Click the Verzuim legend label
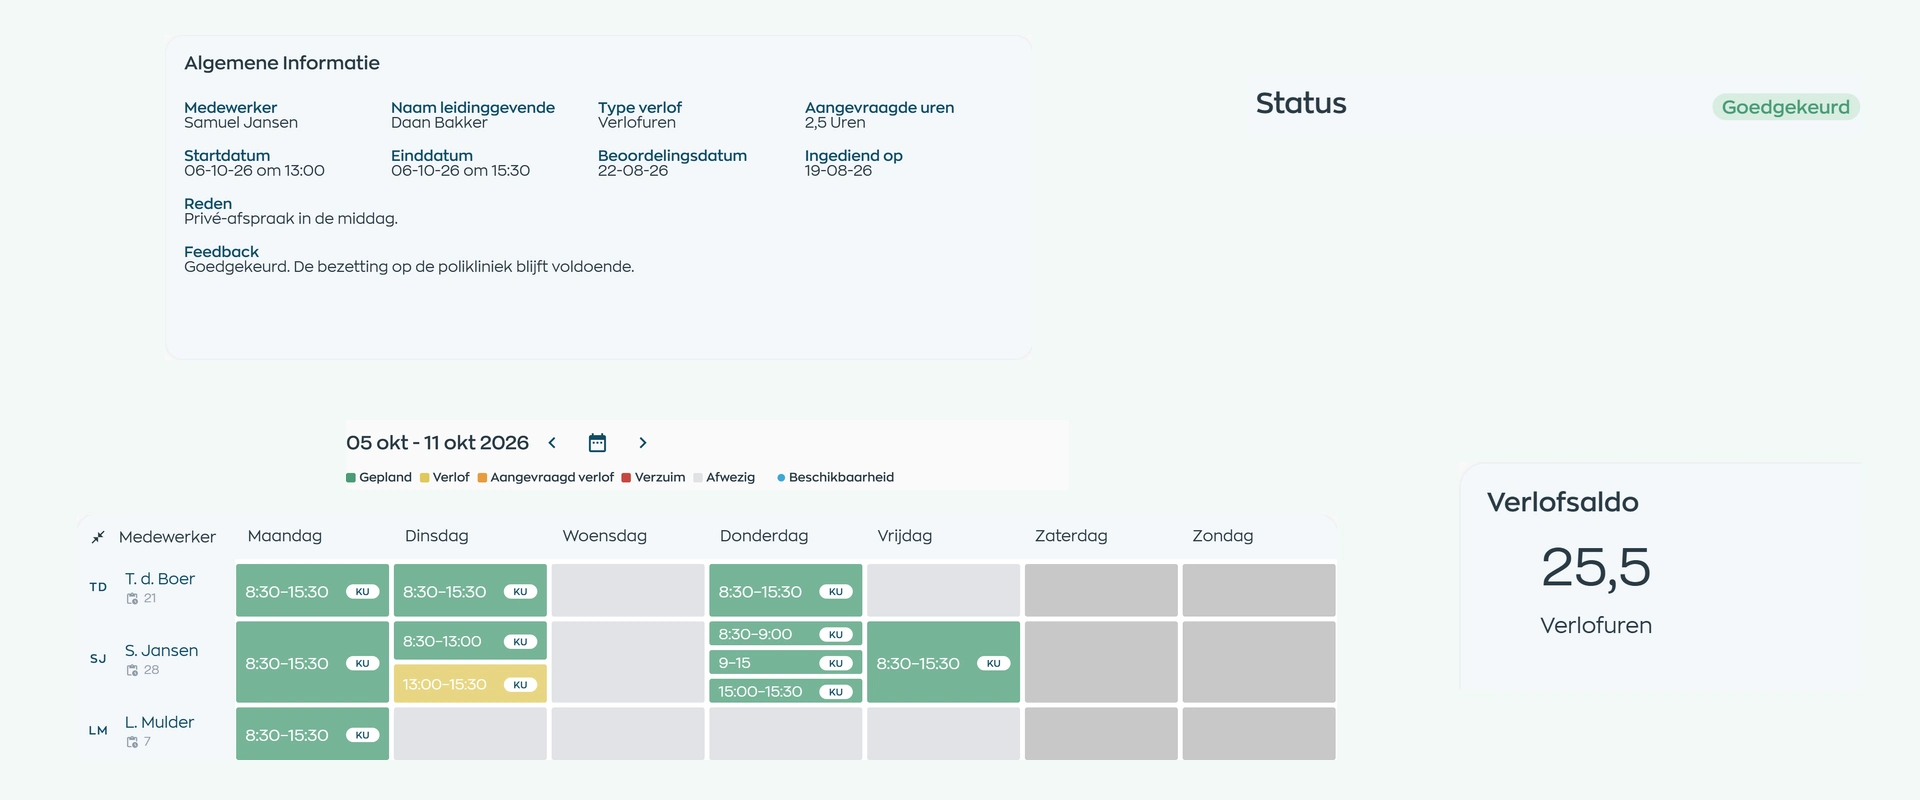 660,478
